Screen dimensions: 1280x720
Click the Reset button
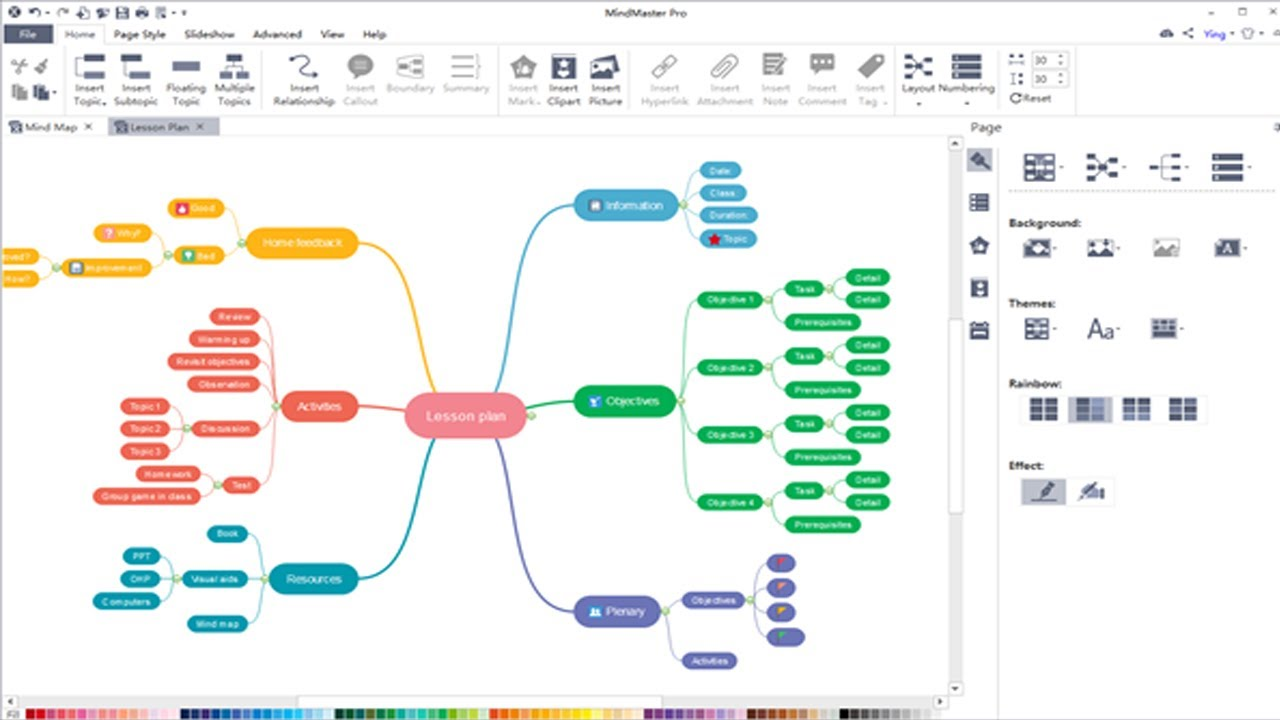(x=1030, y=98)
